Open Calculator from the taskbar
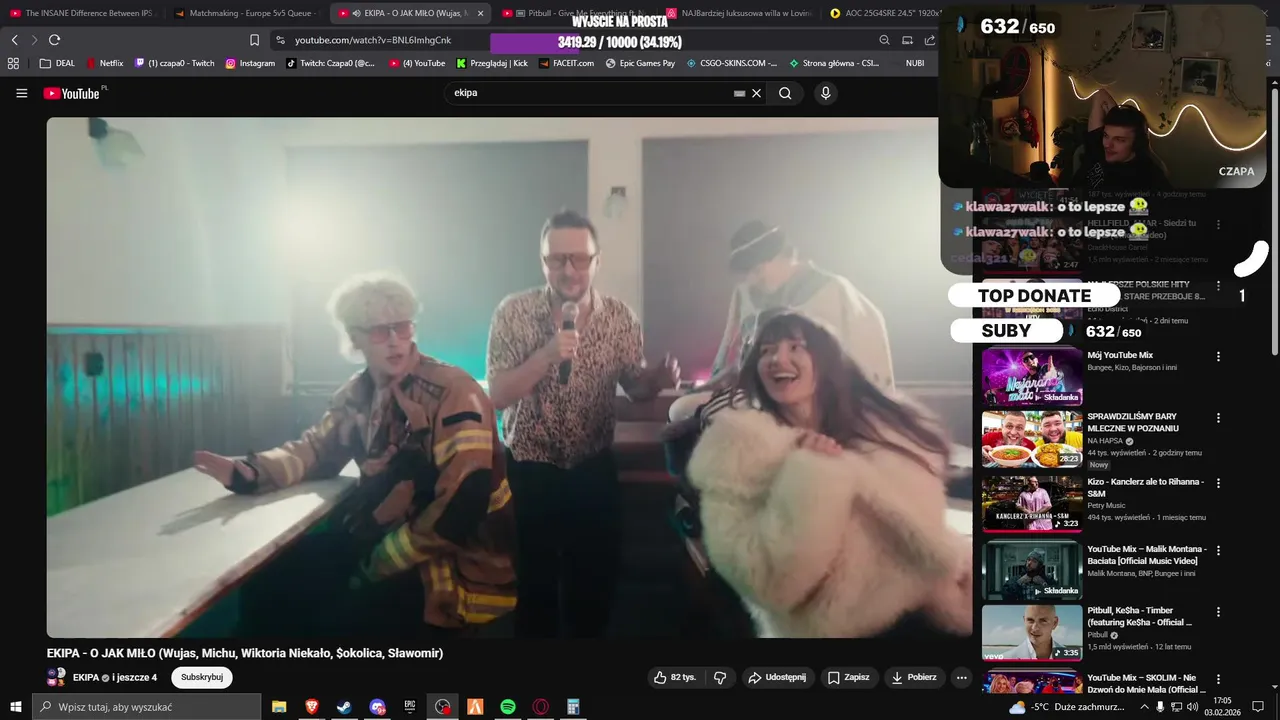This screenshot has height=720, width=1280. (x=574, y=707)
